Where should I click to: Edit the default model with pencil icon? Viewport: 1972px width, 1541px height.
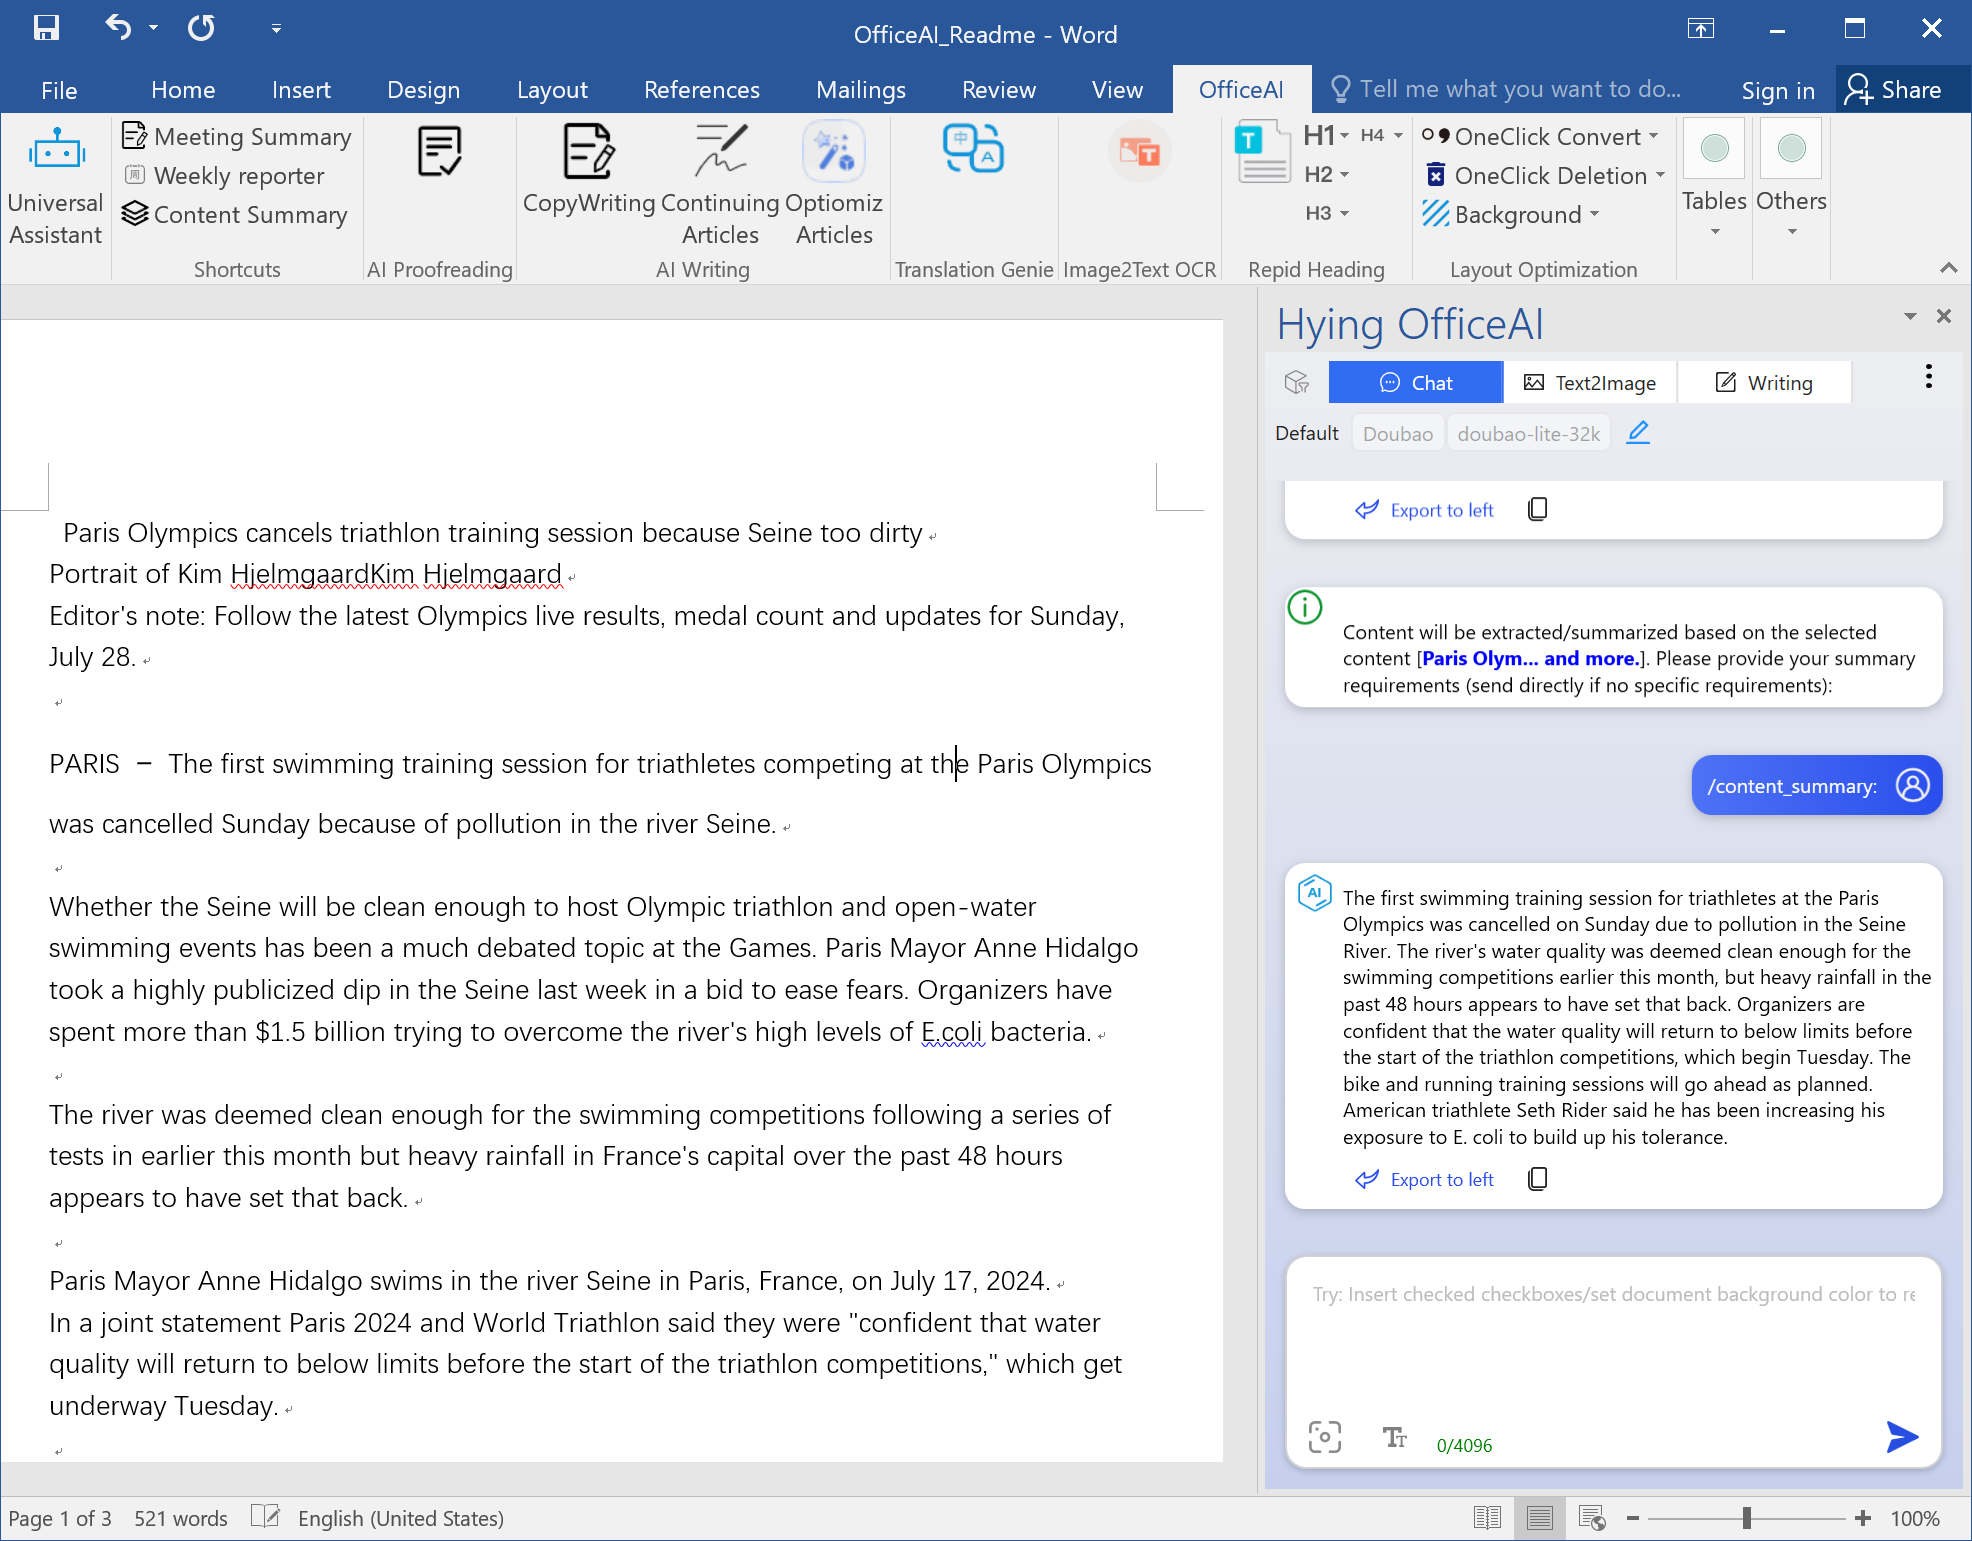click(1637, 433)
